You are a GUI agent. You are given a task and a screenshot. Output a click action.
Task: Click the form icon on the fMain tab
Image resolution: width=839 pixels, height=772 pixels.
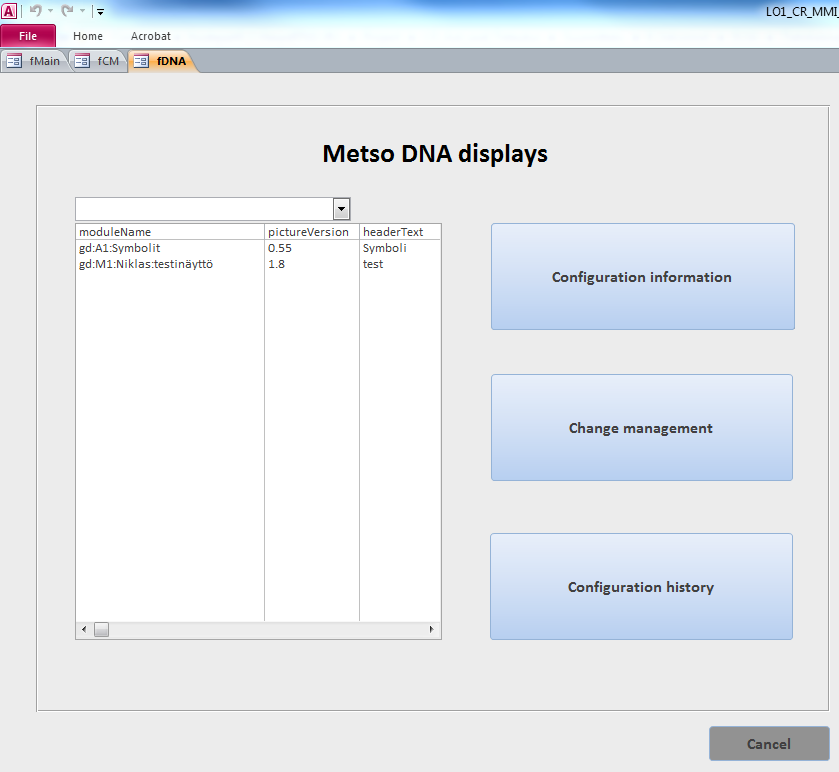pos(14,61)
